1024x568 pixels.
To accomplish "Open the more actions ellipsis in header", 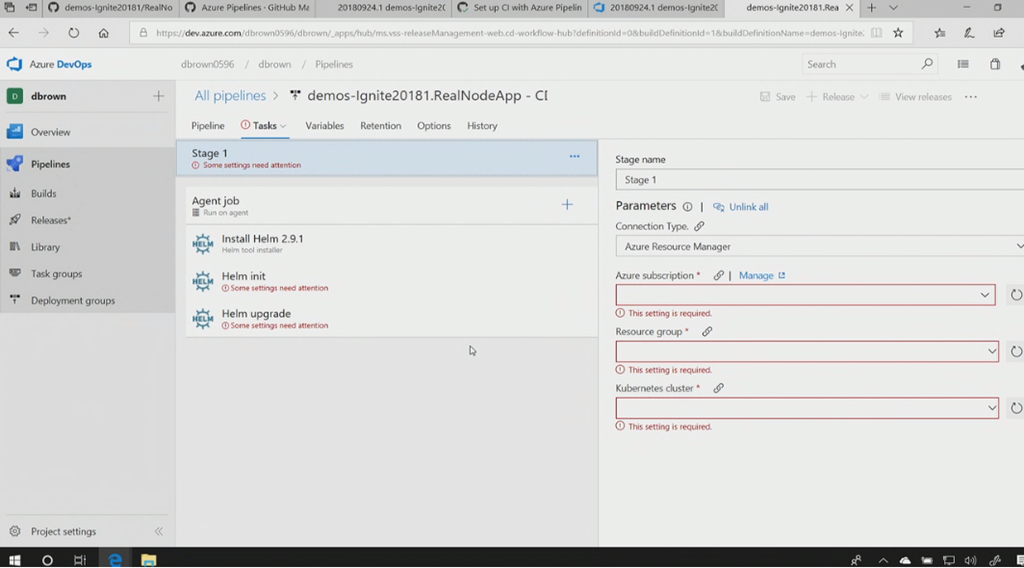I will (970, 97).
